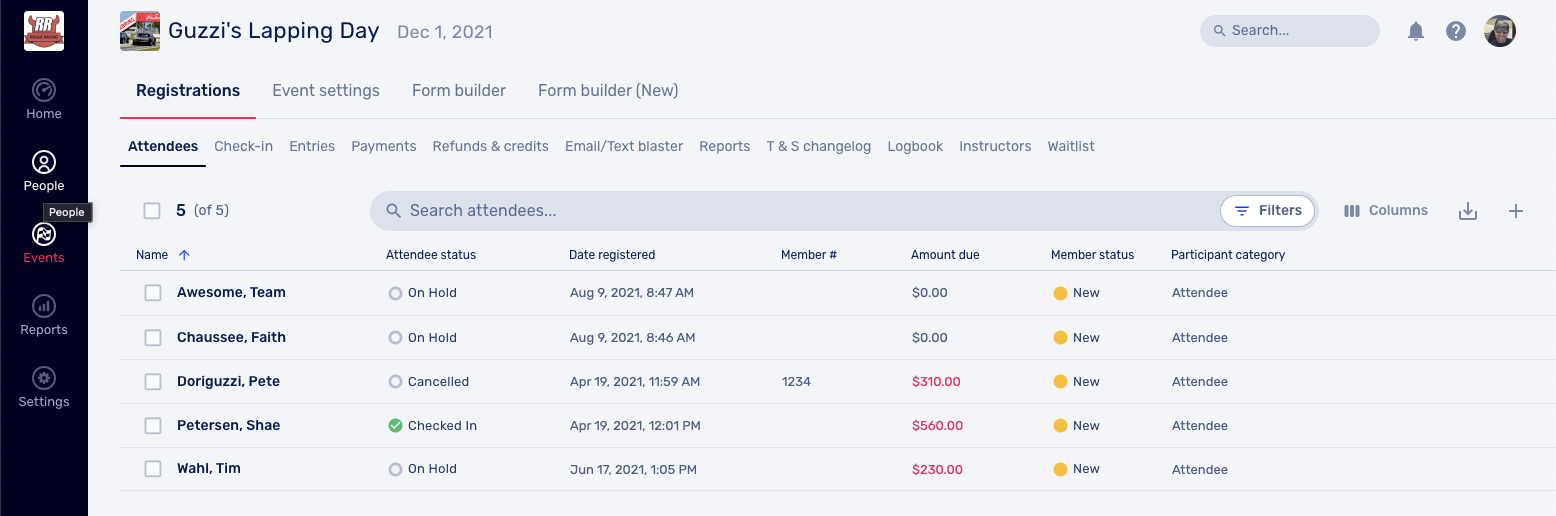
Task: Go to Home in sidebar
Action: tap(44, 99)
